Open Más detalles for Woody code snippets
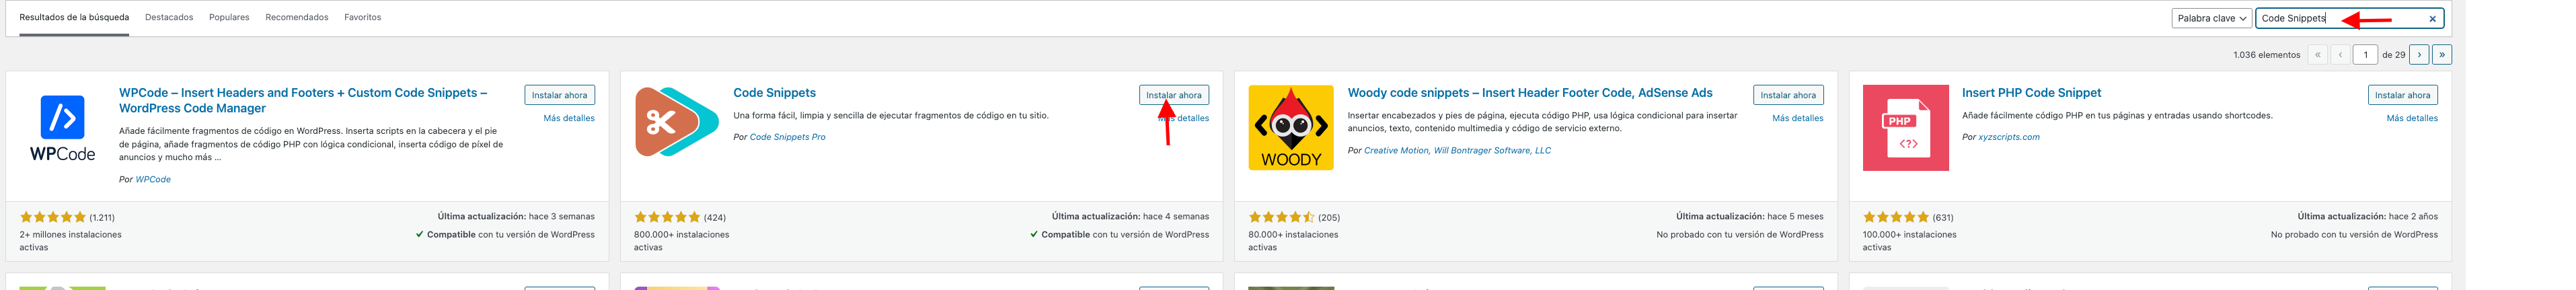This screenshot has width=2576, height=290. click(x=1797, y=118)
